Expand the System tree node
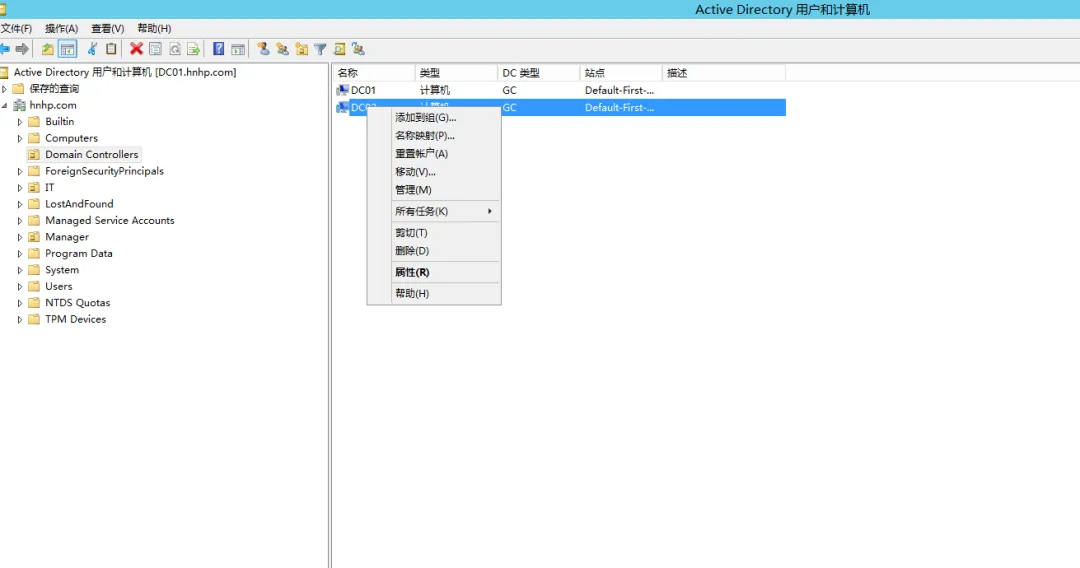The width and height of the screenshot is (1080, 568). coord(20,271)
